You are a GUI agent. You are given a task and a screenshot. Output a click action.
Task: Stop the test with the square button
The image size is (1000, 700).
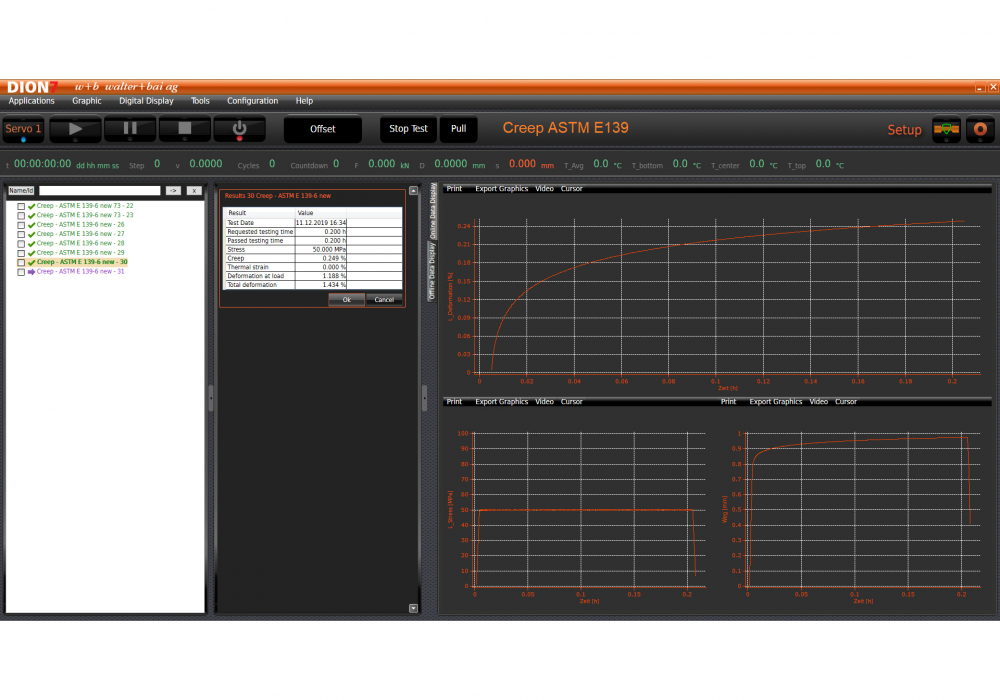click(x=185, y=129)
